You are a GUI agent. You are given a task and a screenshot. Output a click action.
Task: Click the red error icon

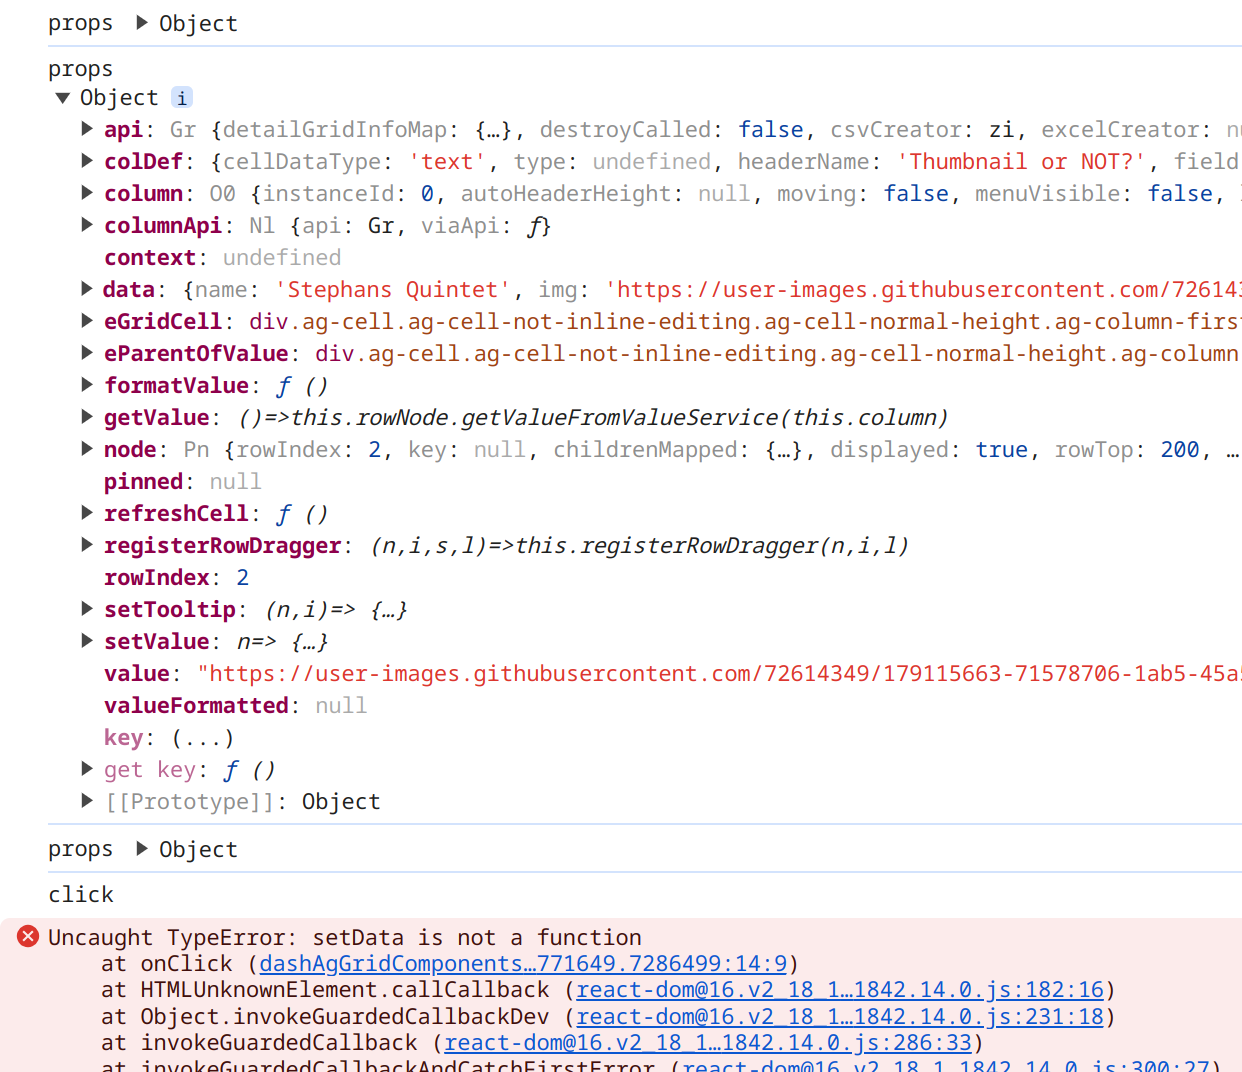click(28, 936)
